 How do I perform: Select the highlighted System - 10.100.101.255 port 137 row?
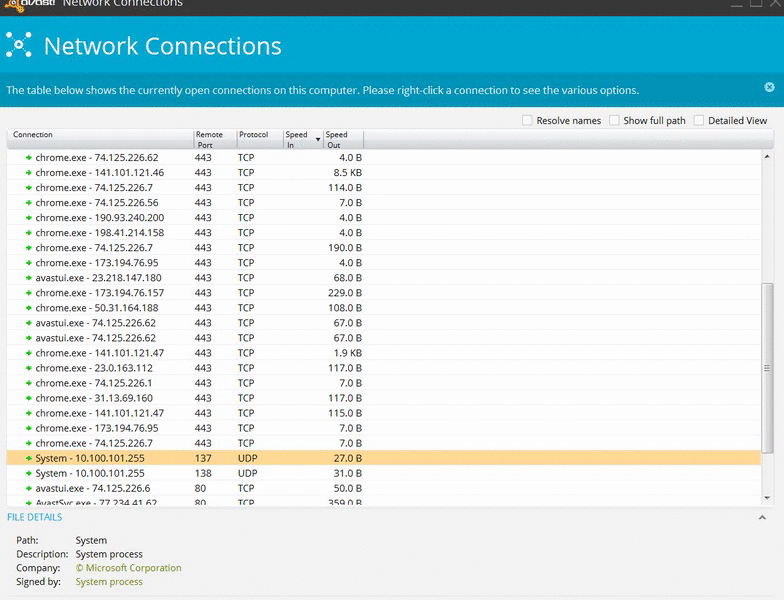point(384,458)
